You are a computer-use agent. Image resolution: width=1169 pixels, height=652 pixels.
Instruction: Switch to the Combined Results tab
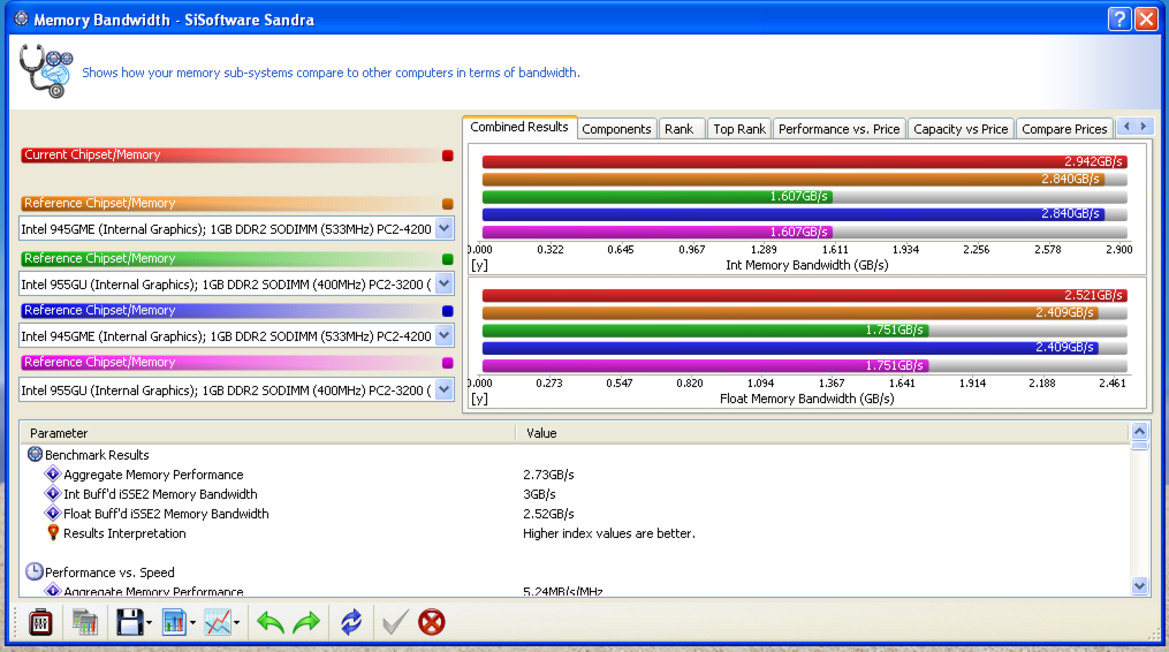(520, 127)
